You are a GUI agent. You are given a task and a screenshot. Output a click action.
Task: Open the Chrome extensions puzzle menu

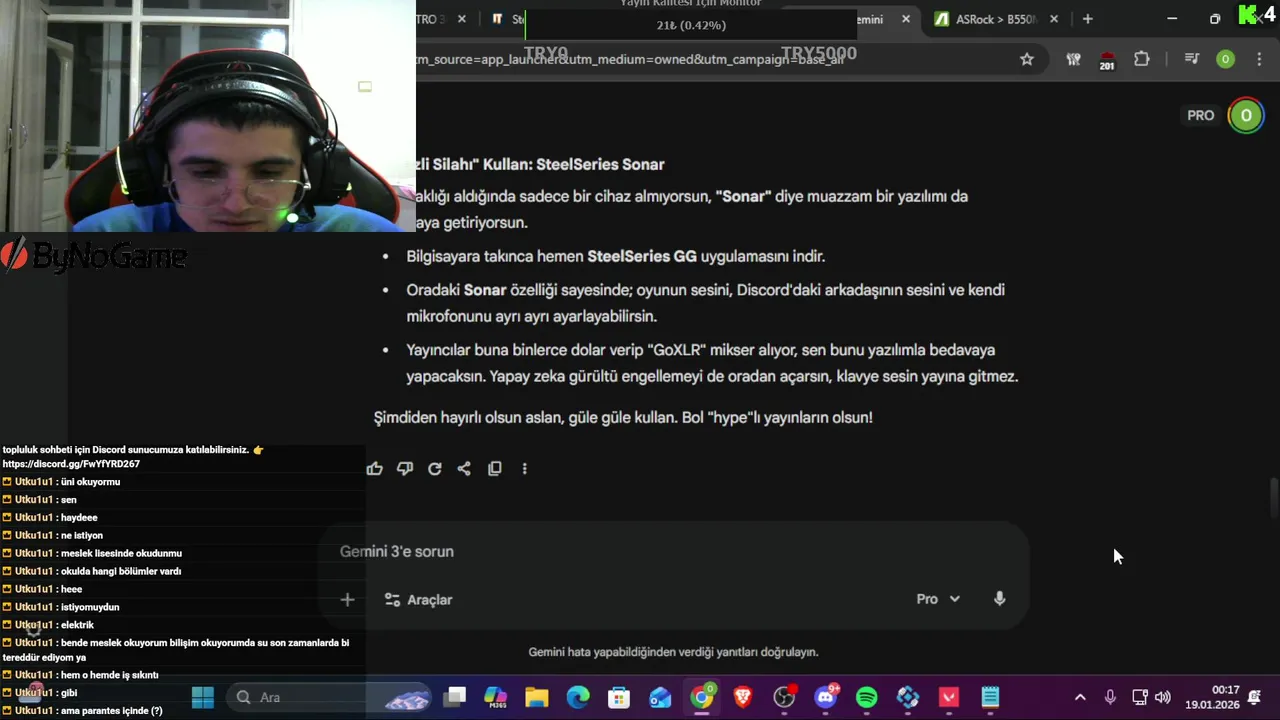pos(1142,59)
